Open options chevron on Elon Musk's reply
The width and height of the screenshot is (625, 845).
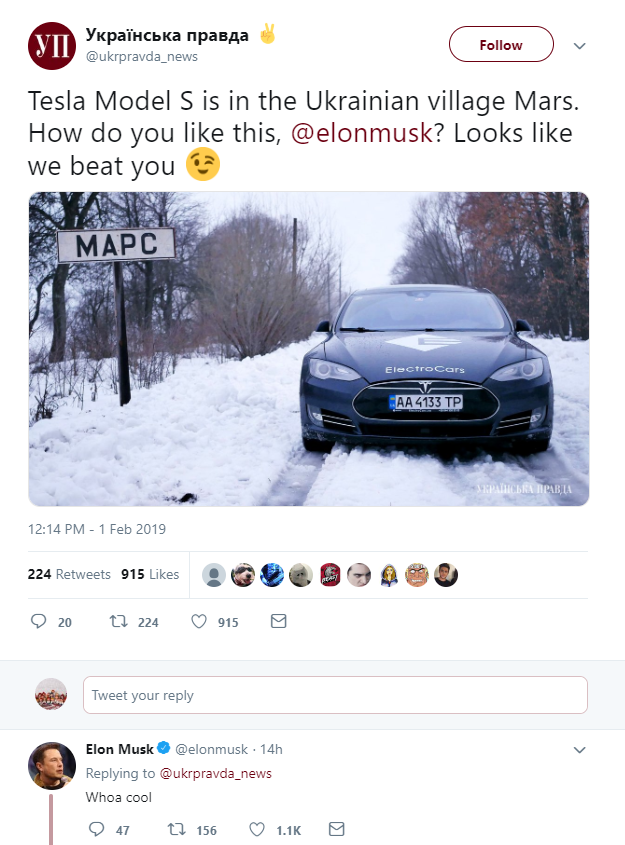tap(579, 750)
